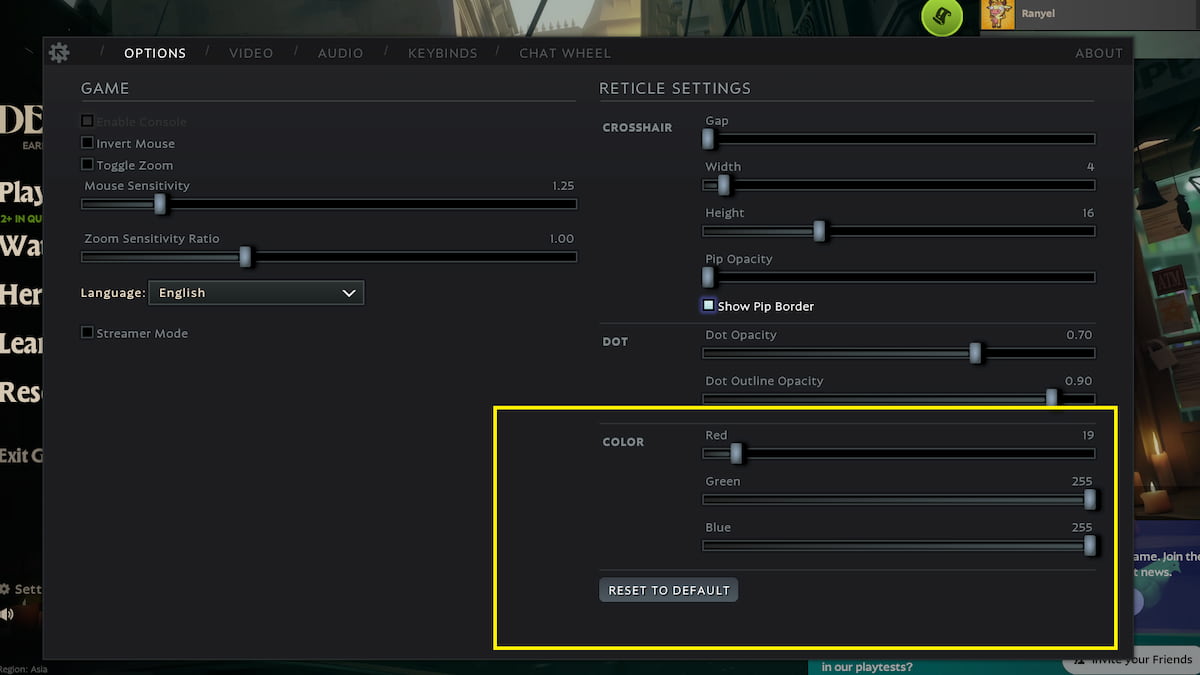Click the volume speaker icon in main menu
Image resolution: width=1200 pixels, height=675 pixels.
coord(5,613)
